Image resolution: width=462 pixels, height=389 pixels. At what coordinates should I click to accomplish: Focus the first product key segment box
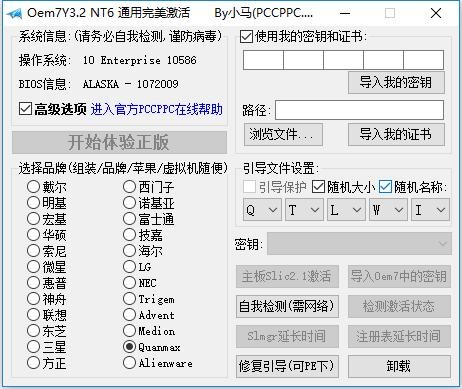pyautogui.click(x=263, y=60)
